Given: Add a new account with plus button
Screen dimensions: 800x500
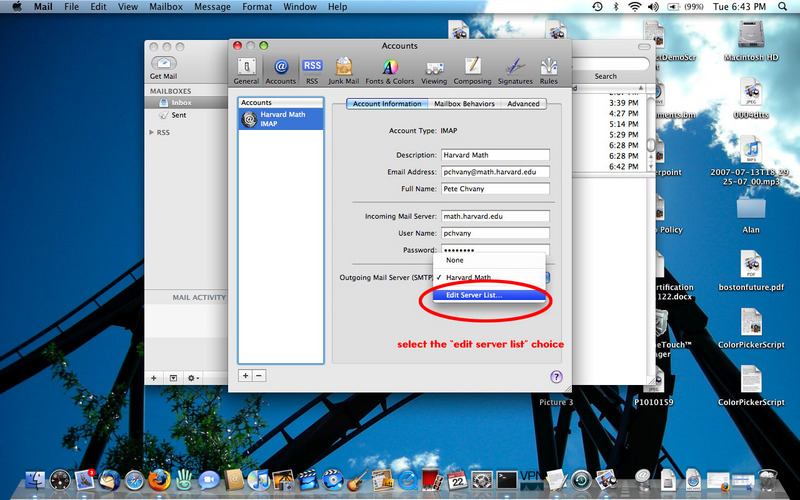Looking at the screenshot, I should coord(246,375).
